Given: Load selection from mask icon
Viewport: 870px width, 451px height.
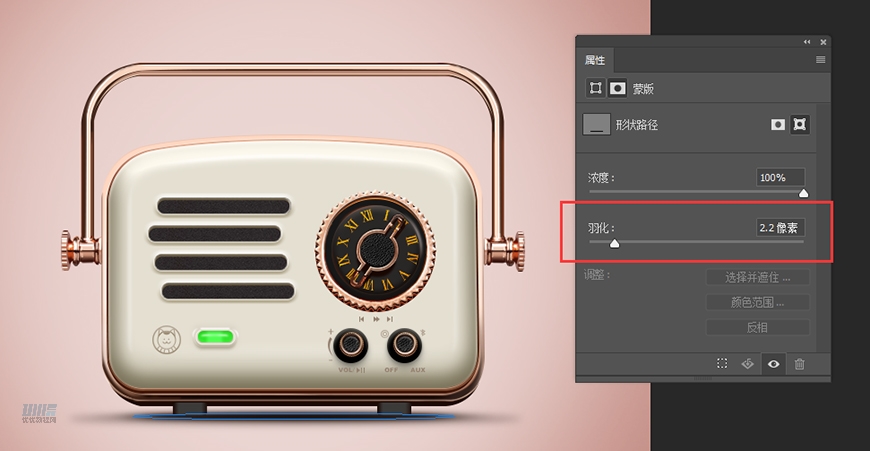Looking at the screenshot, I should [x=722, y=364].
